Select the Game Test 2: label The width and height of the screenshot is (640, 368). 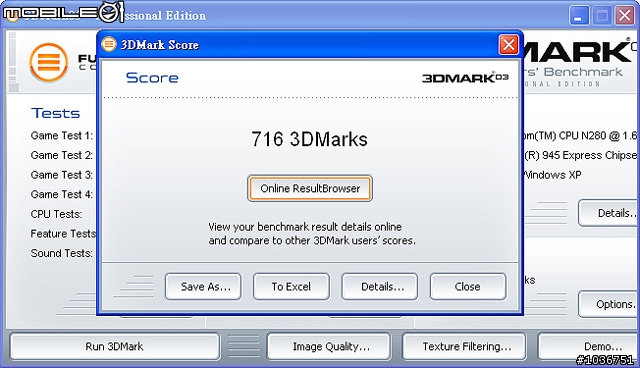pyautogui.click(x=62, y=155)
